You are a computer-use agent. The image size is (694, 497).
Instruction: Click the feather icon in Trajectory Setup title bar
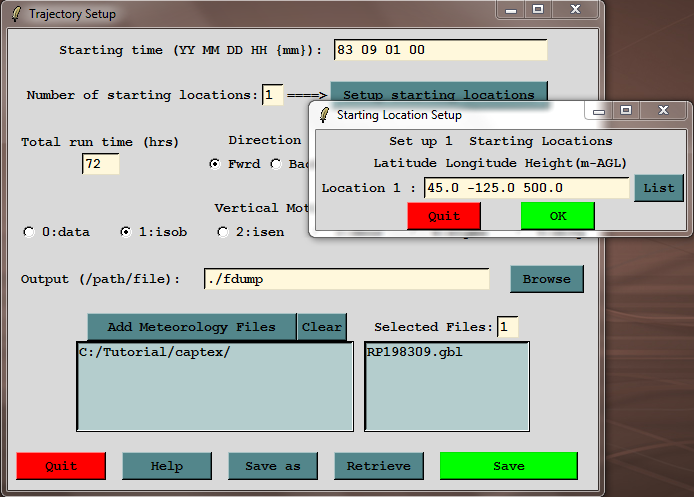pos(16,14)
